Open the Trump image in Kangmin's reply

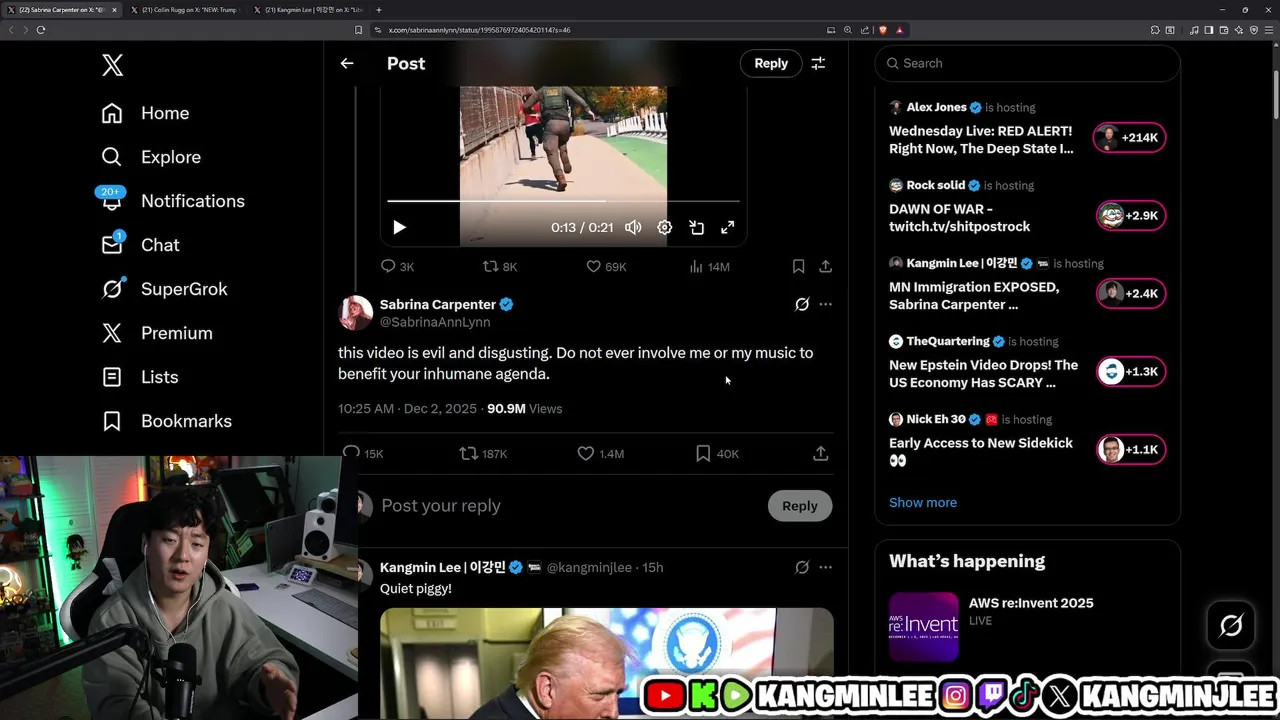606,663
